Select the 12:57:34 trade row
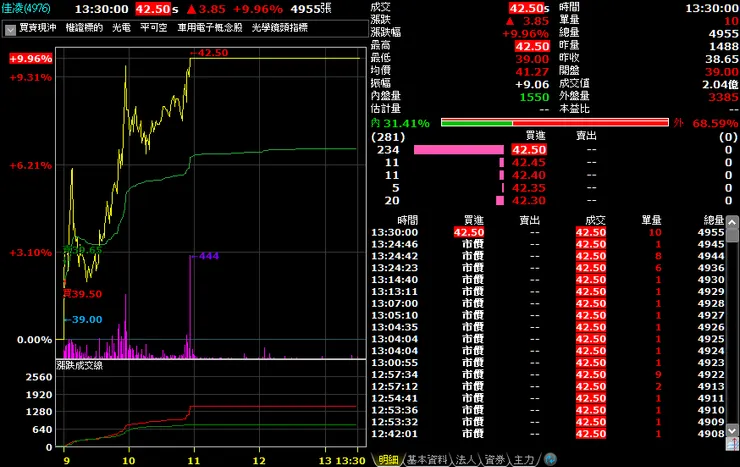 coord(547,375)
